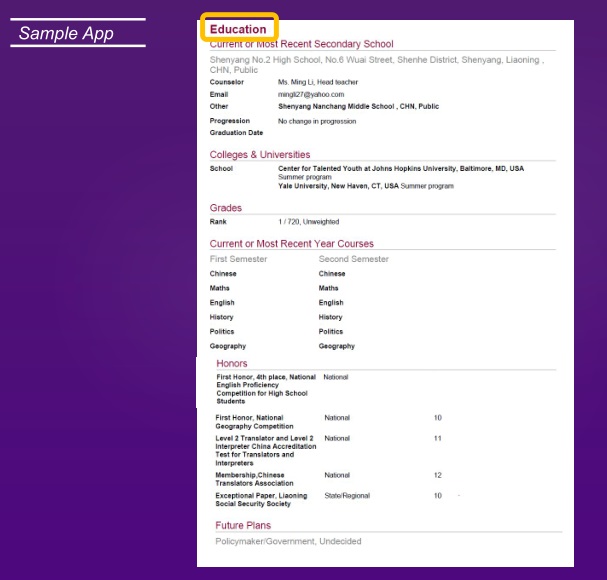Click the National English Proficiency Competition honor
The image size is (607, 580).
coord(266,389)
